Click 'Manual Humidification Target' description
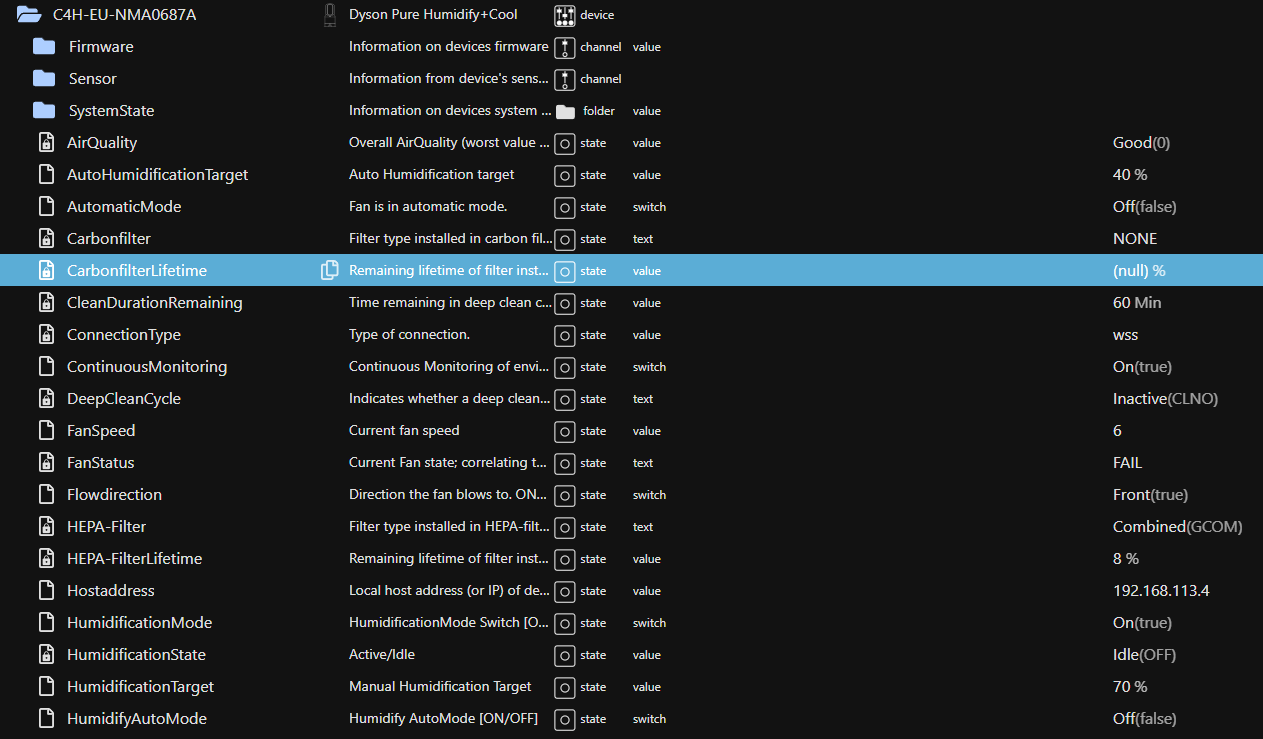Image resolution: width=1263 pixels, height=739 pixels. click(x=440, y=687)
